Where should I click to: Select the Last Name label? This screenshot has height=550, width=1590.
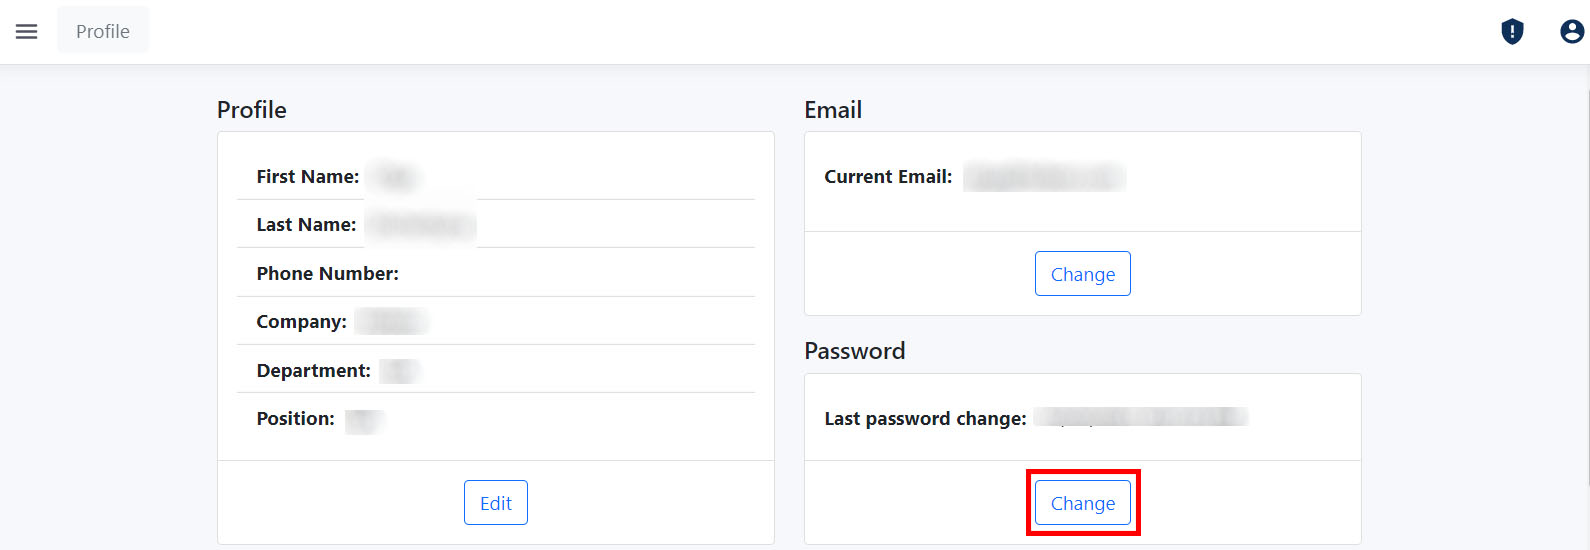[306, 225]
